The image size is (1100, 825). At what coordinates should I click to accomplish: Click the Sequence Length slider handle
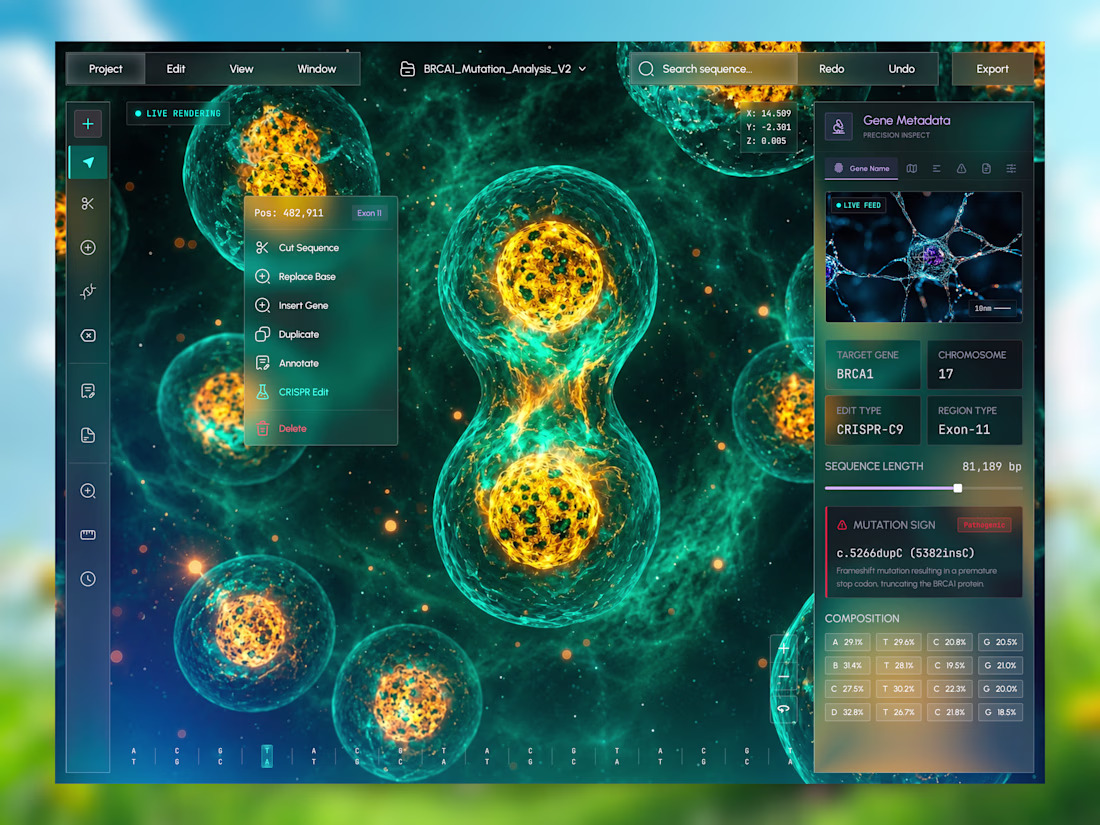click(958, 488)
